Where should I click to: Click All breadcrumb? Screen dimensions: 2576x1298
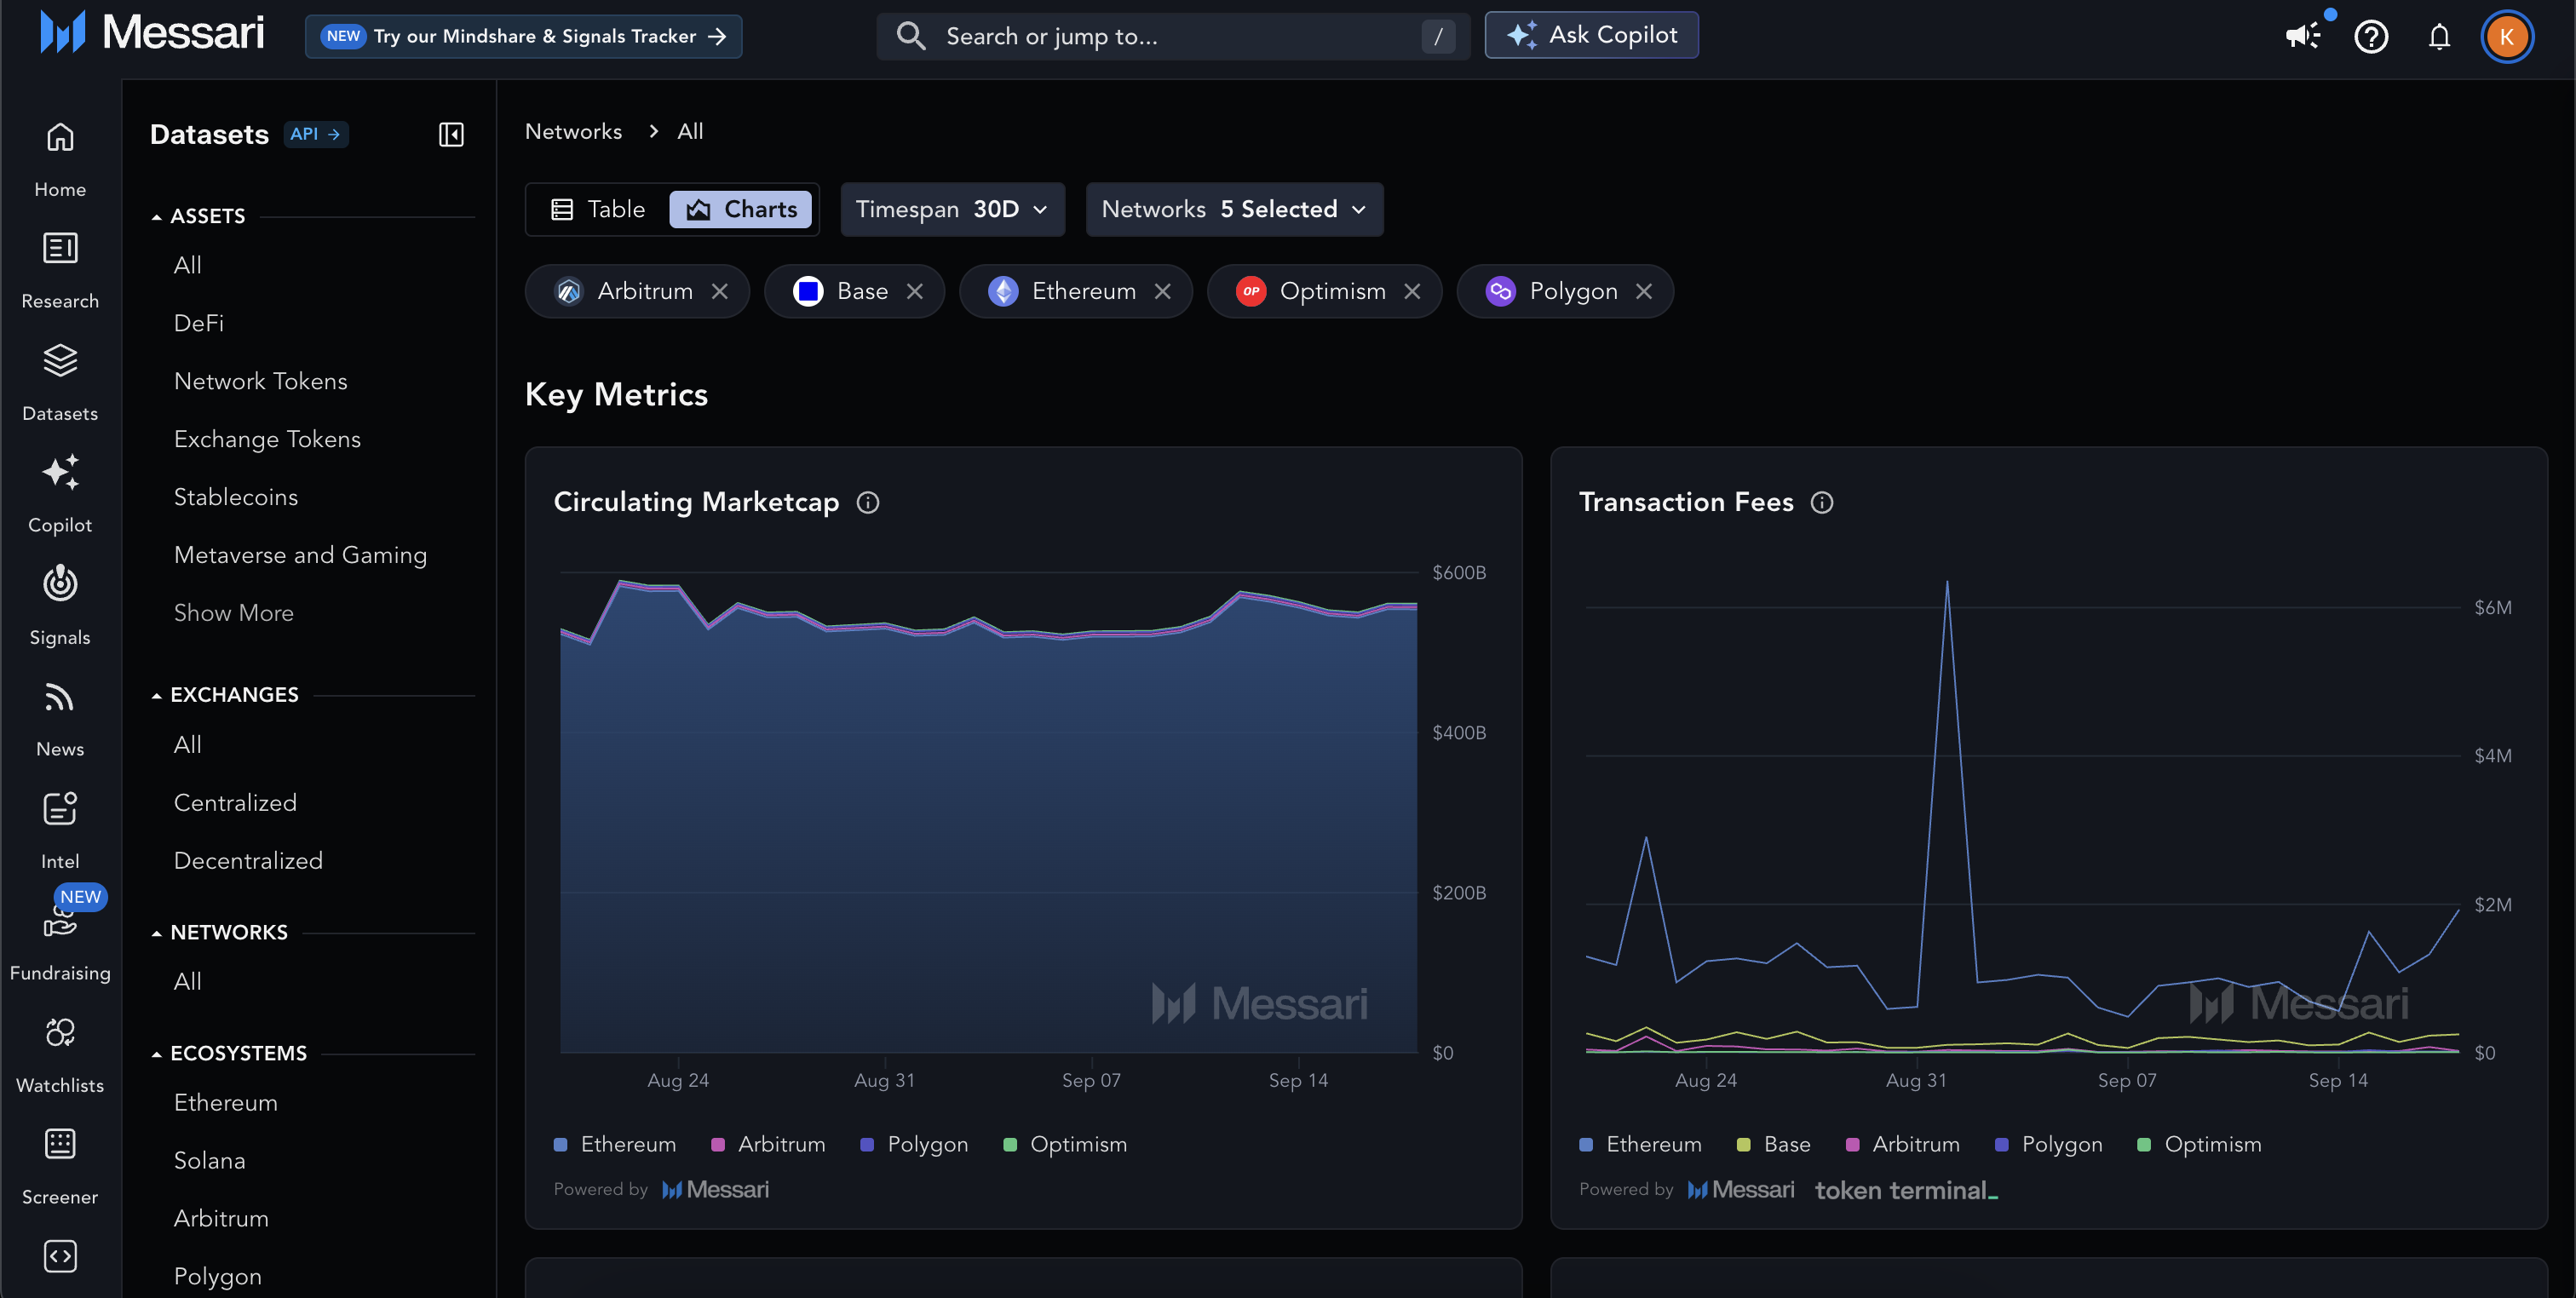[690, 132]
